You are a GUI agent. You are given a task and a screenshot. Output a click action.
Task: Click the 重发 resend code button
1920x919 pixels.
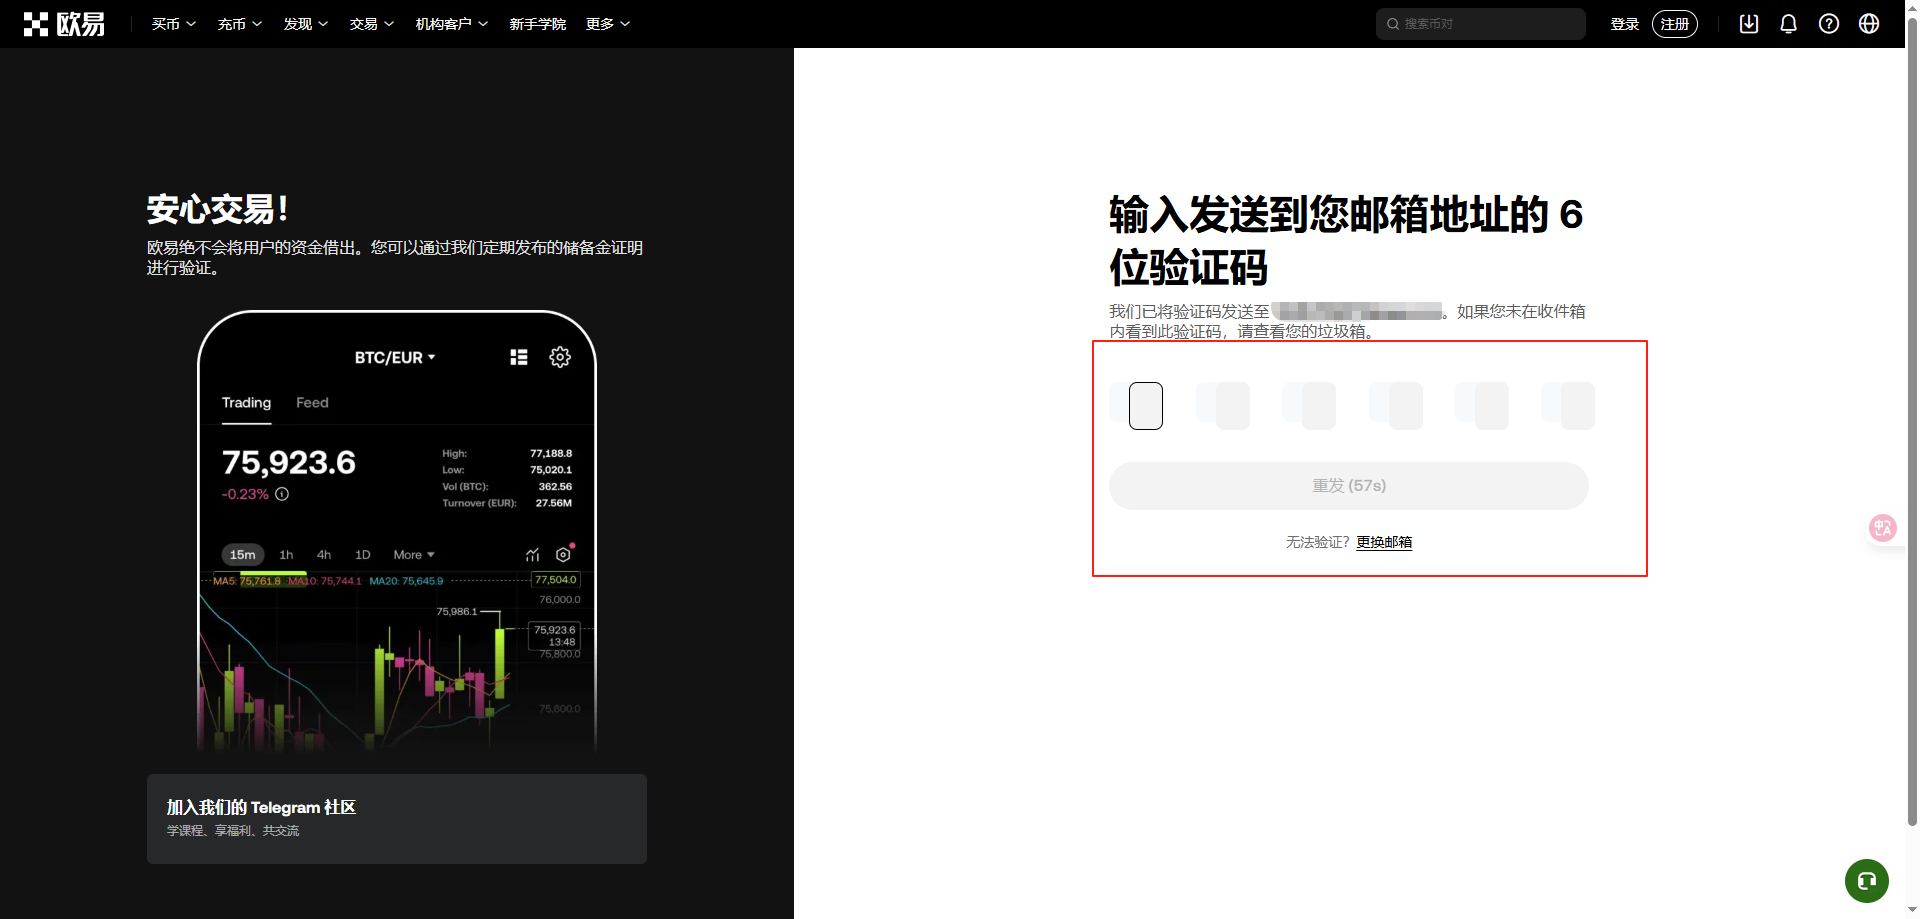click(x=1348, y=485)
